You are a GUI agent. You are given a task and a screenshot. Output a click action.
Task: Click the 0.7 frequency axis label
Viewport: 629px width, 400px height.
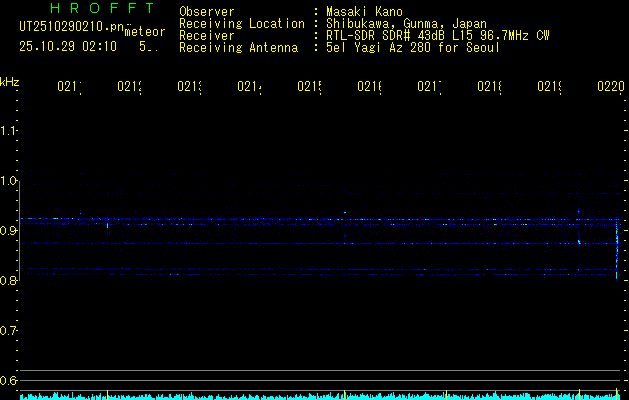tap(10, 330)
